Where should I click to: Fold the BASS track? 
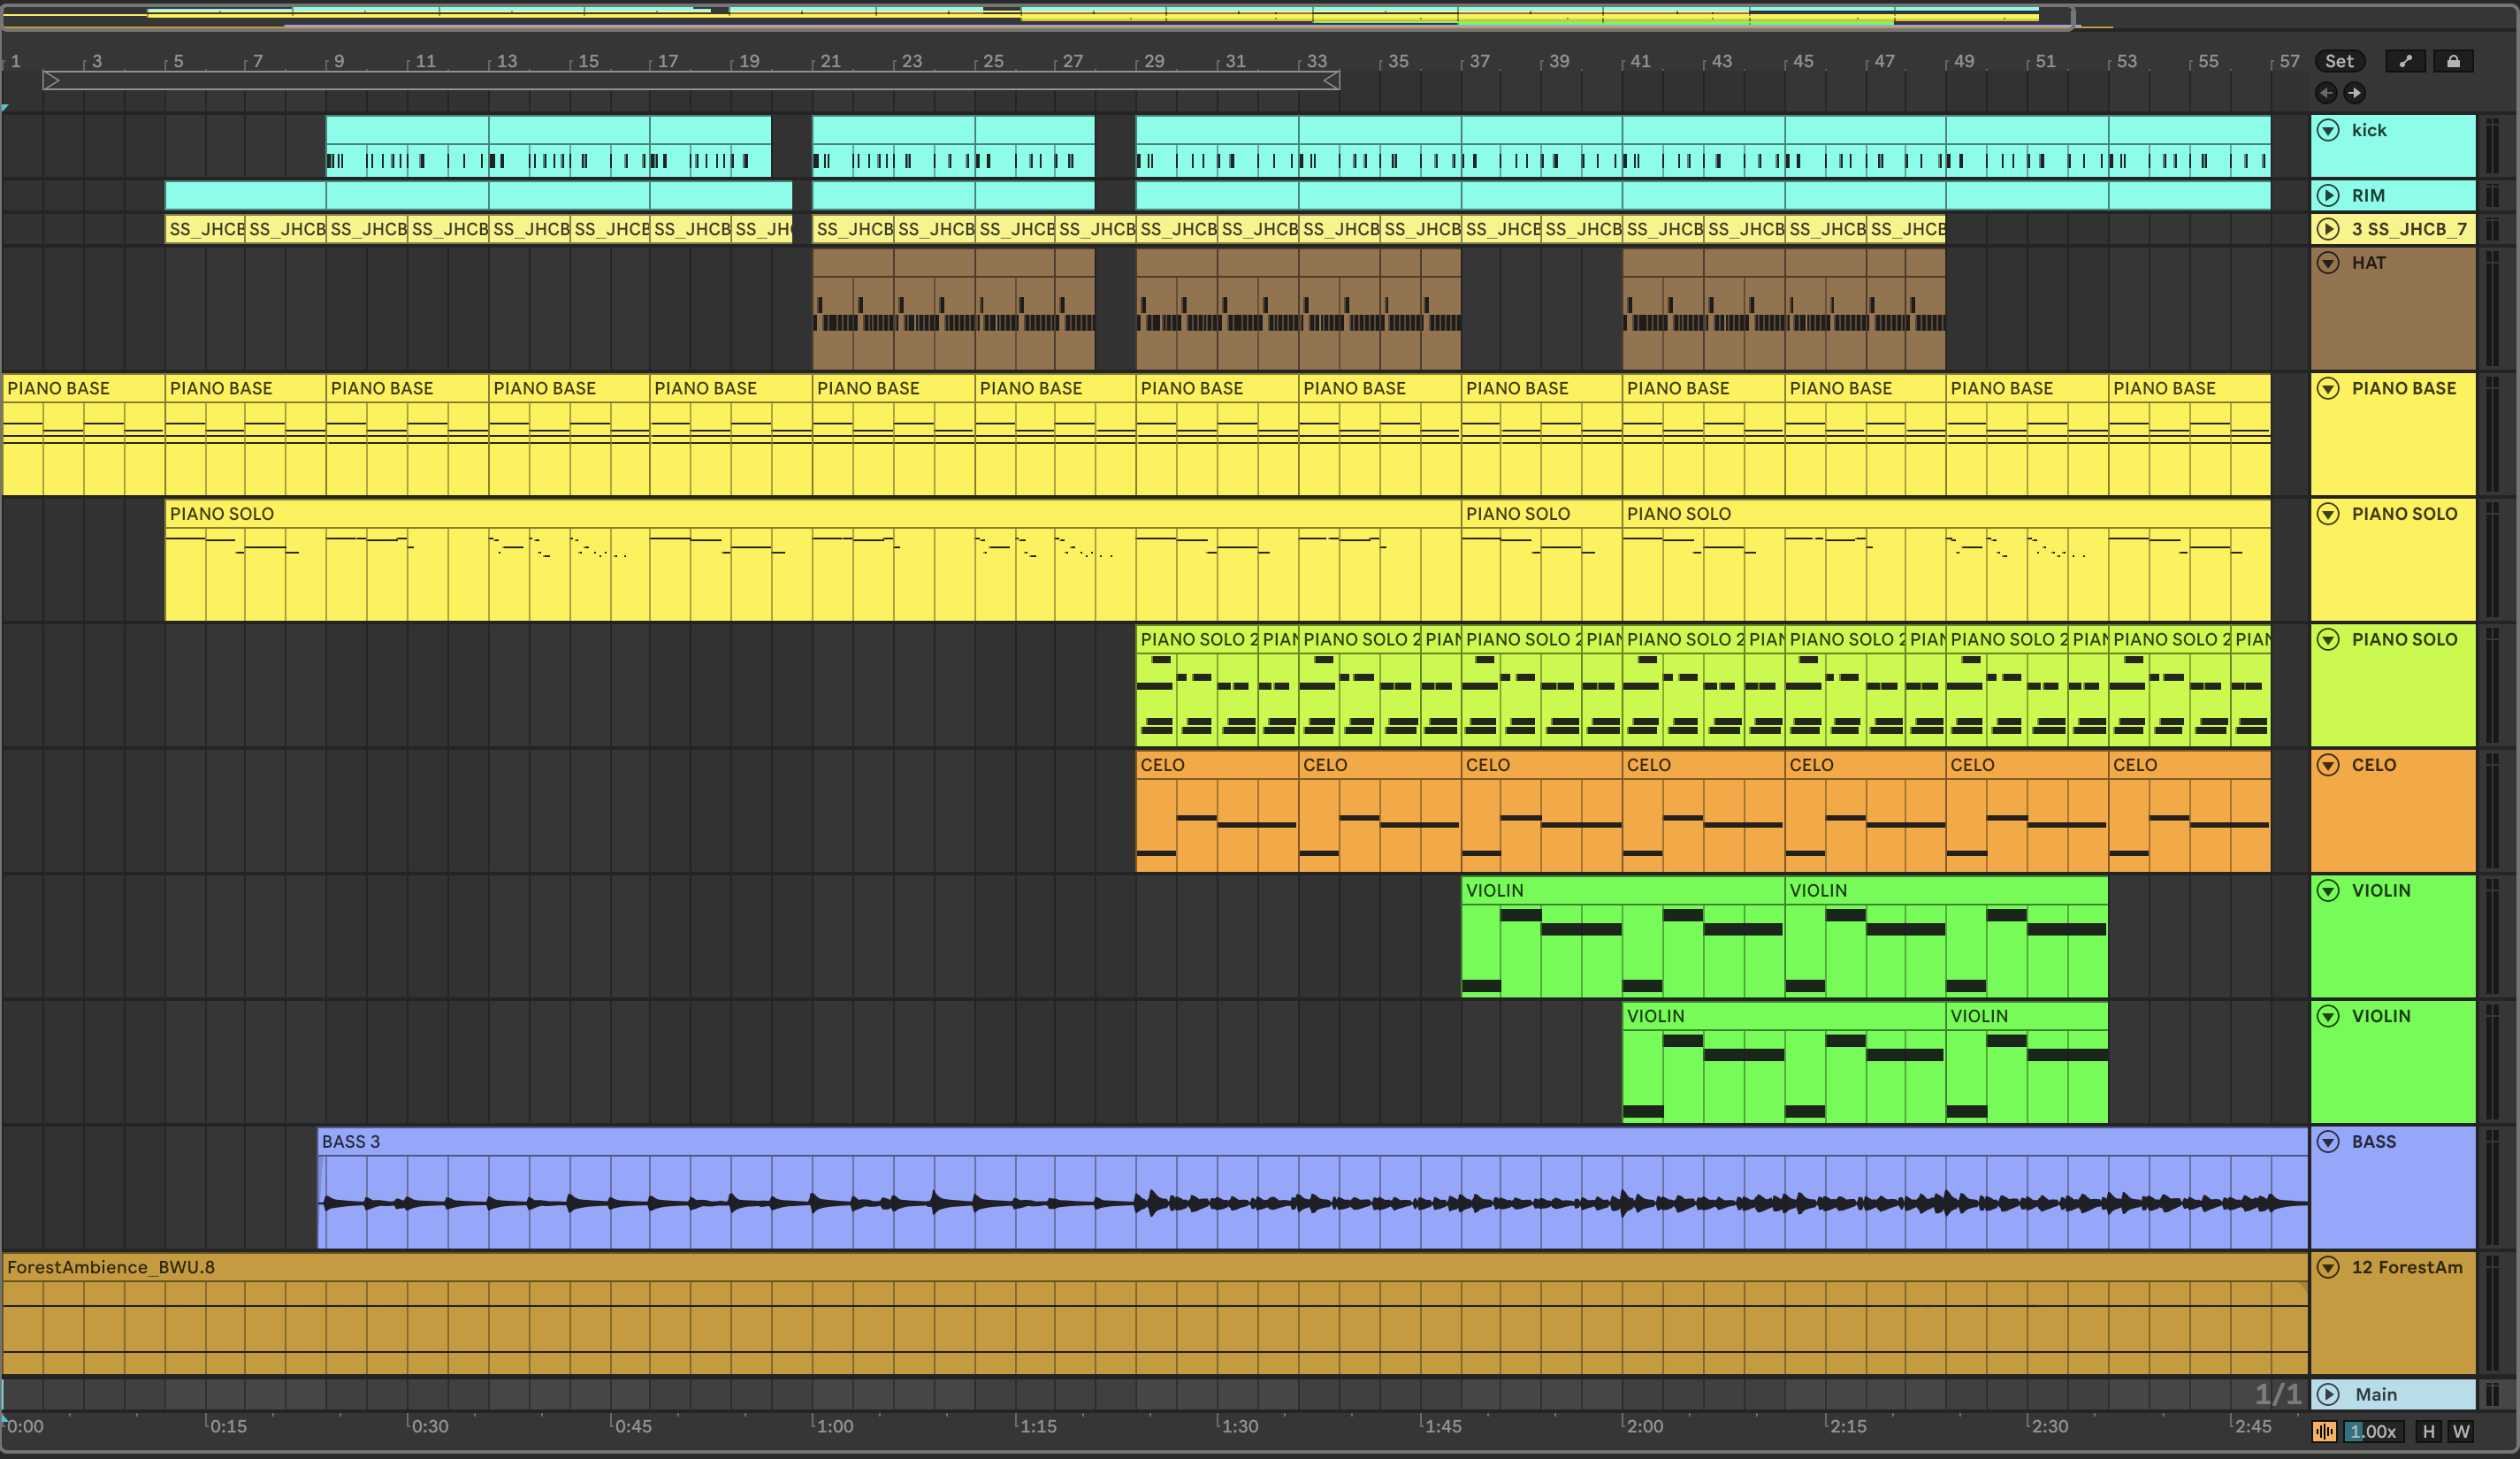point(2328,1141)
